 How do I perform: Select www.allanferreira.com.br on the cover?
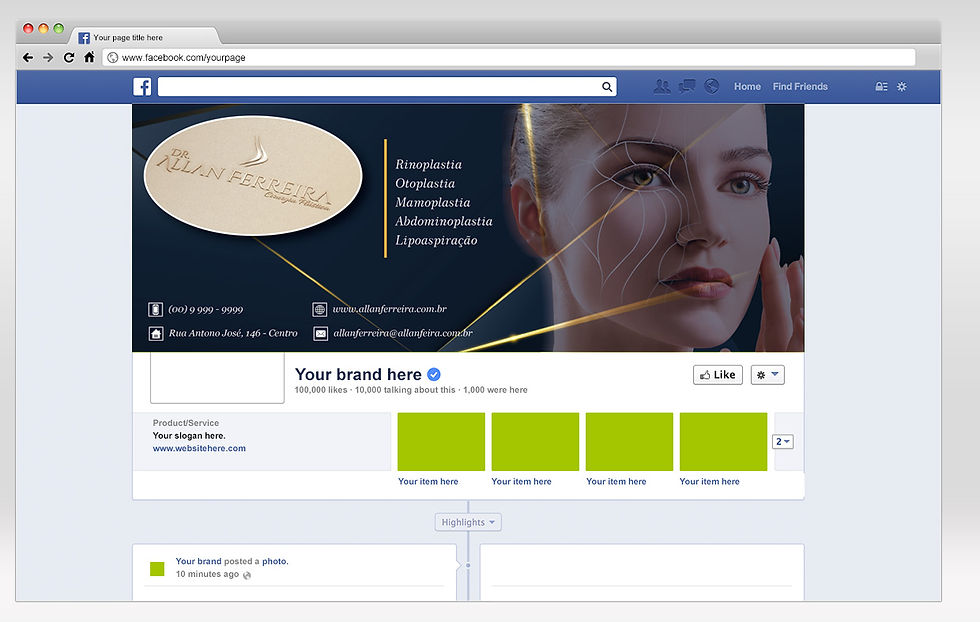pyautogui.click(x=389, y=309)
